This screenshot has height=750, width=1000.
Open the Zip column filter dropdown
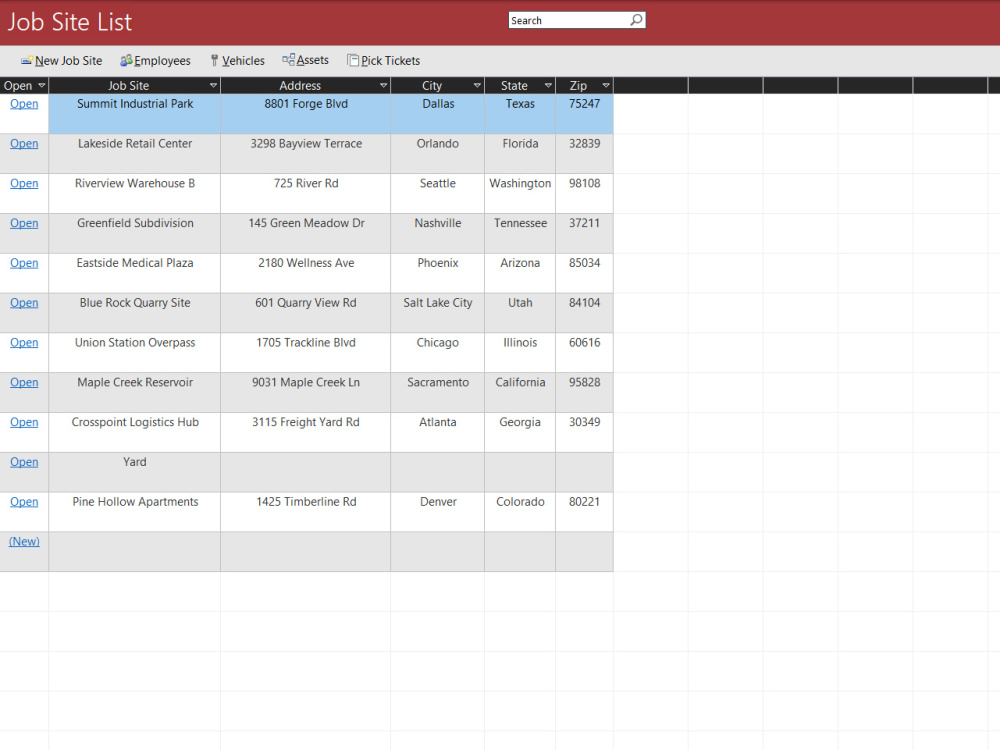[x=606, y=85]
